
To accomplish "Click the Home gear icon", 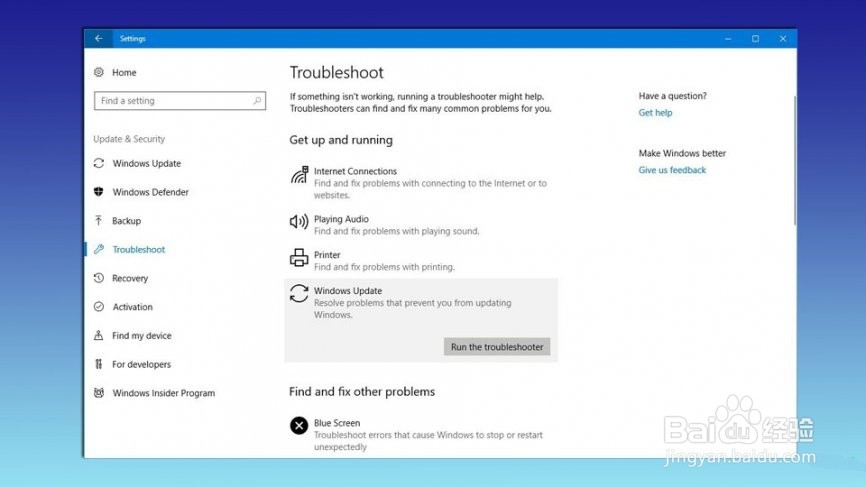I will pos(99,72).
